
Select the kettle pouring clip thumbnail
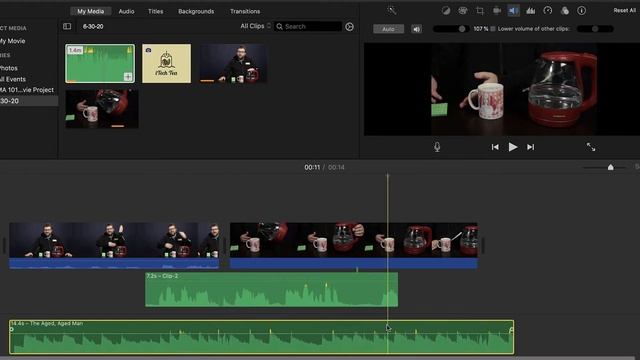click(102, 109)
